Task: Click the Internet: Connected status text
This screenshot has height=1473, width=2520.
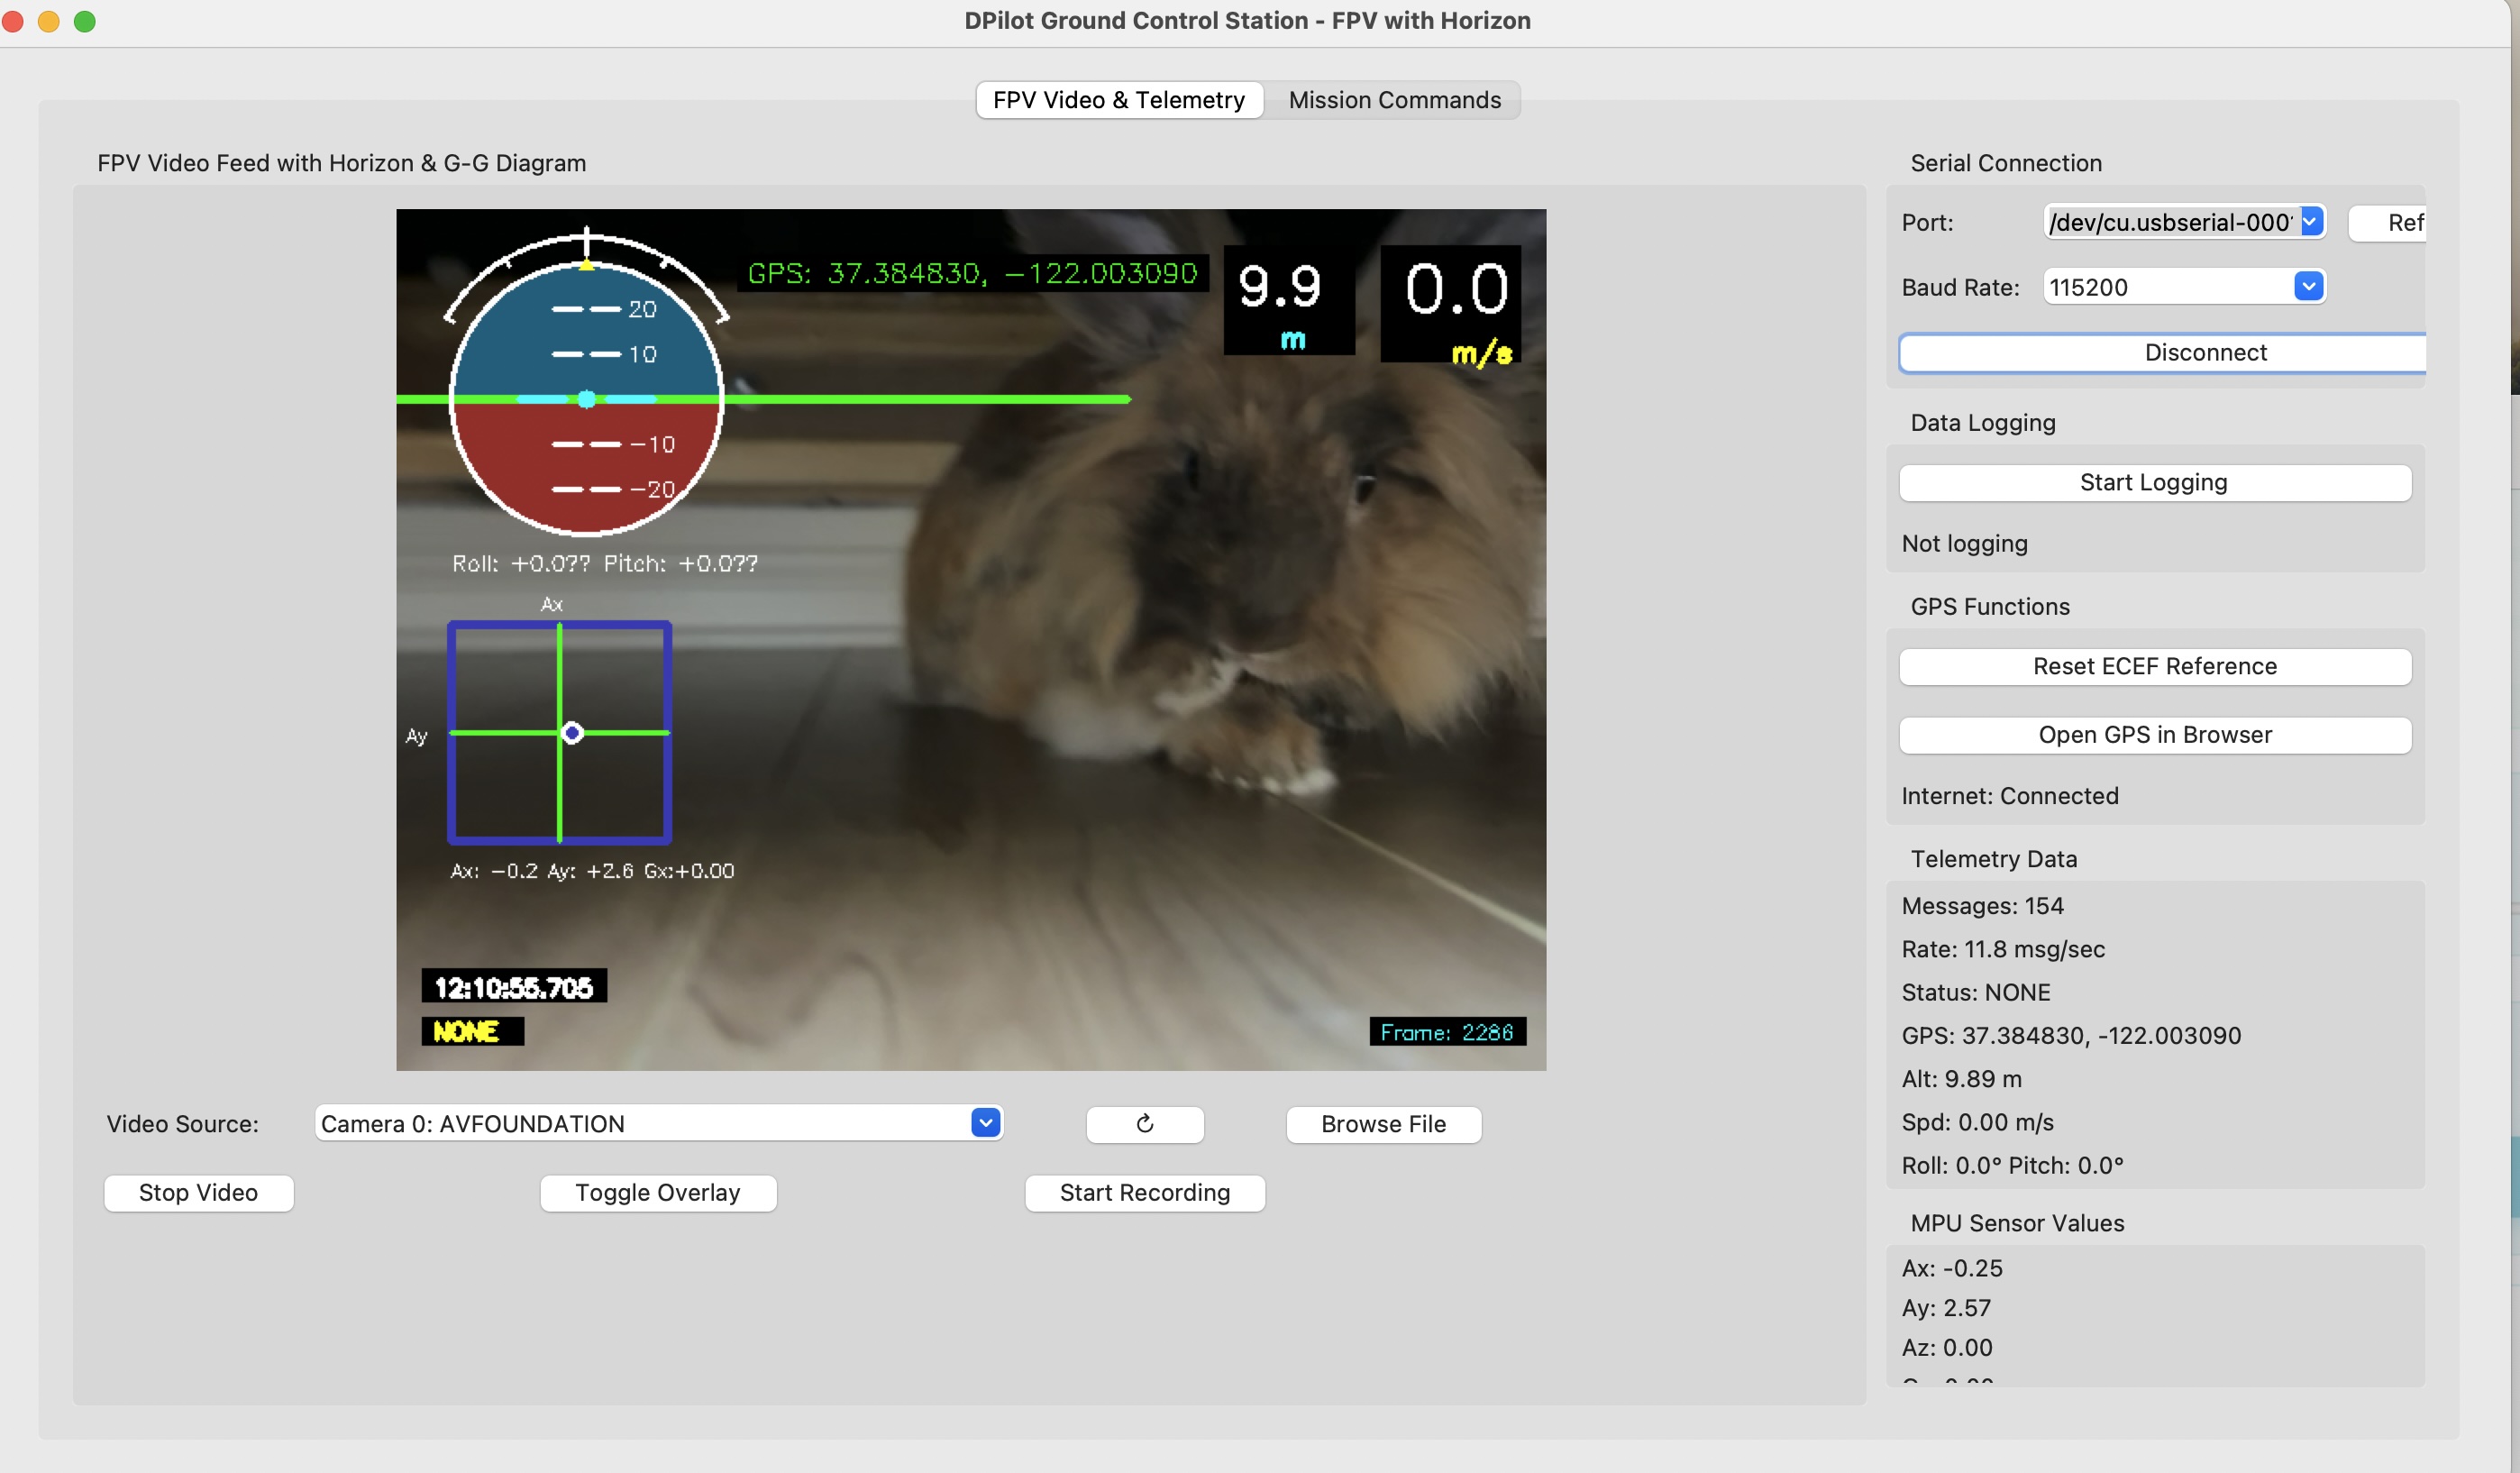Action: (x=2009, y=796)
